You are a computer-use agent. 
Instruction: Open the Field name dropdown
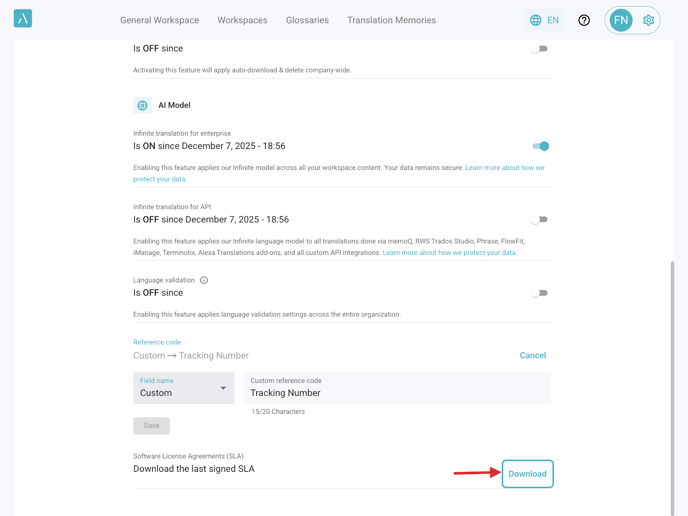(x=184, y=388)
